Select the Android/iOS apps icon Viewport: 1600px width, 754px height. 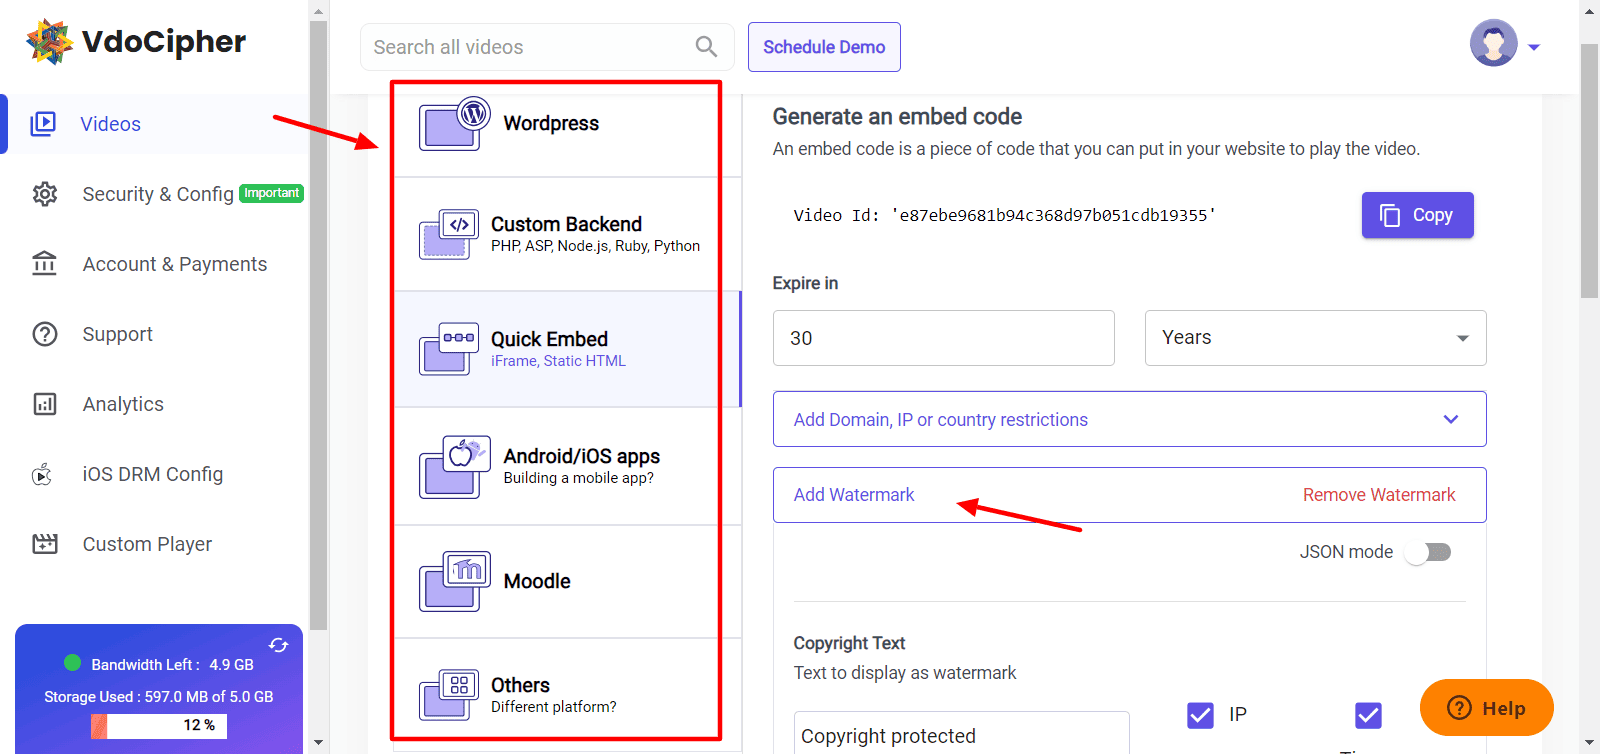[x=454, y=466]
